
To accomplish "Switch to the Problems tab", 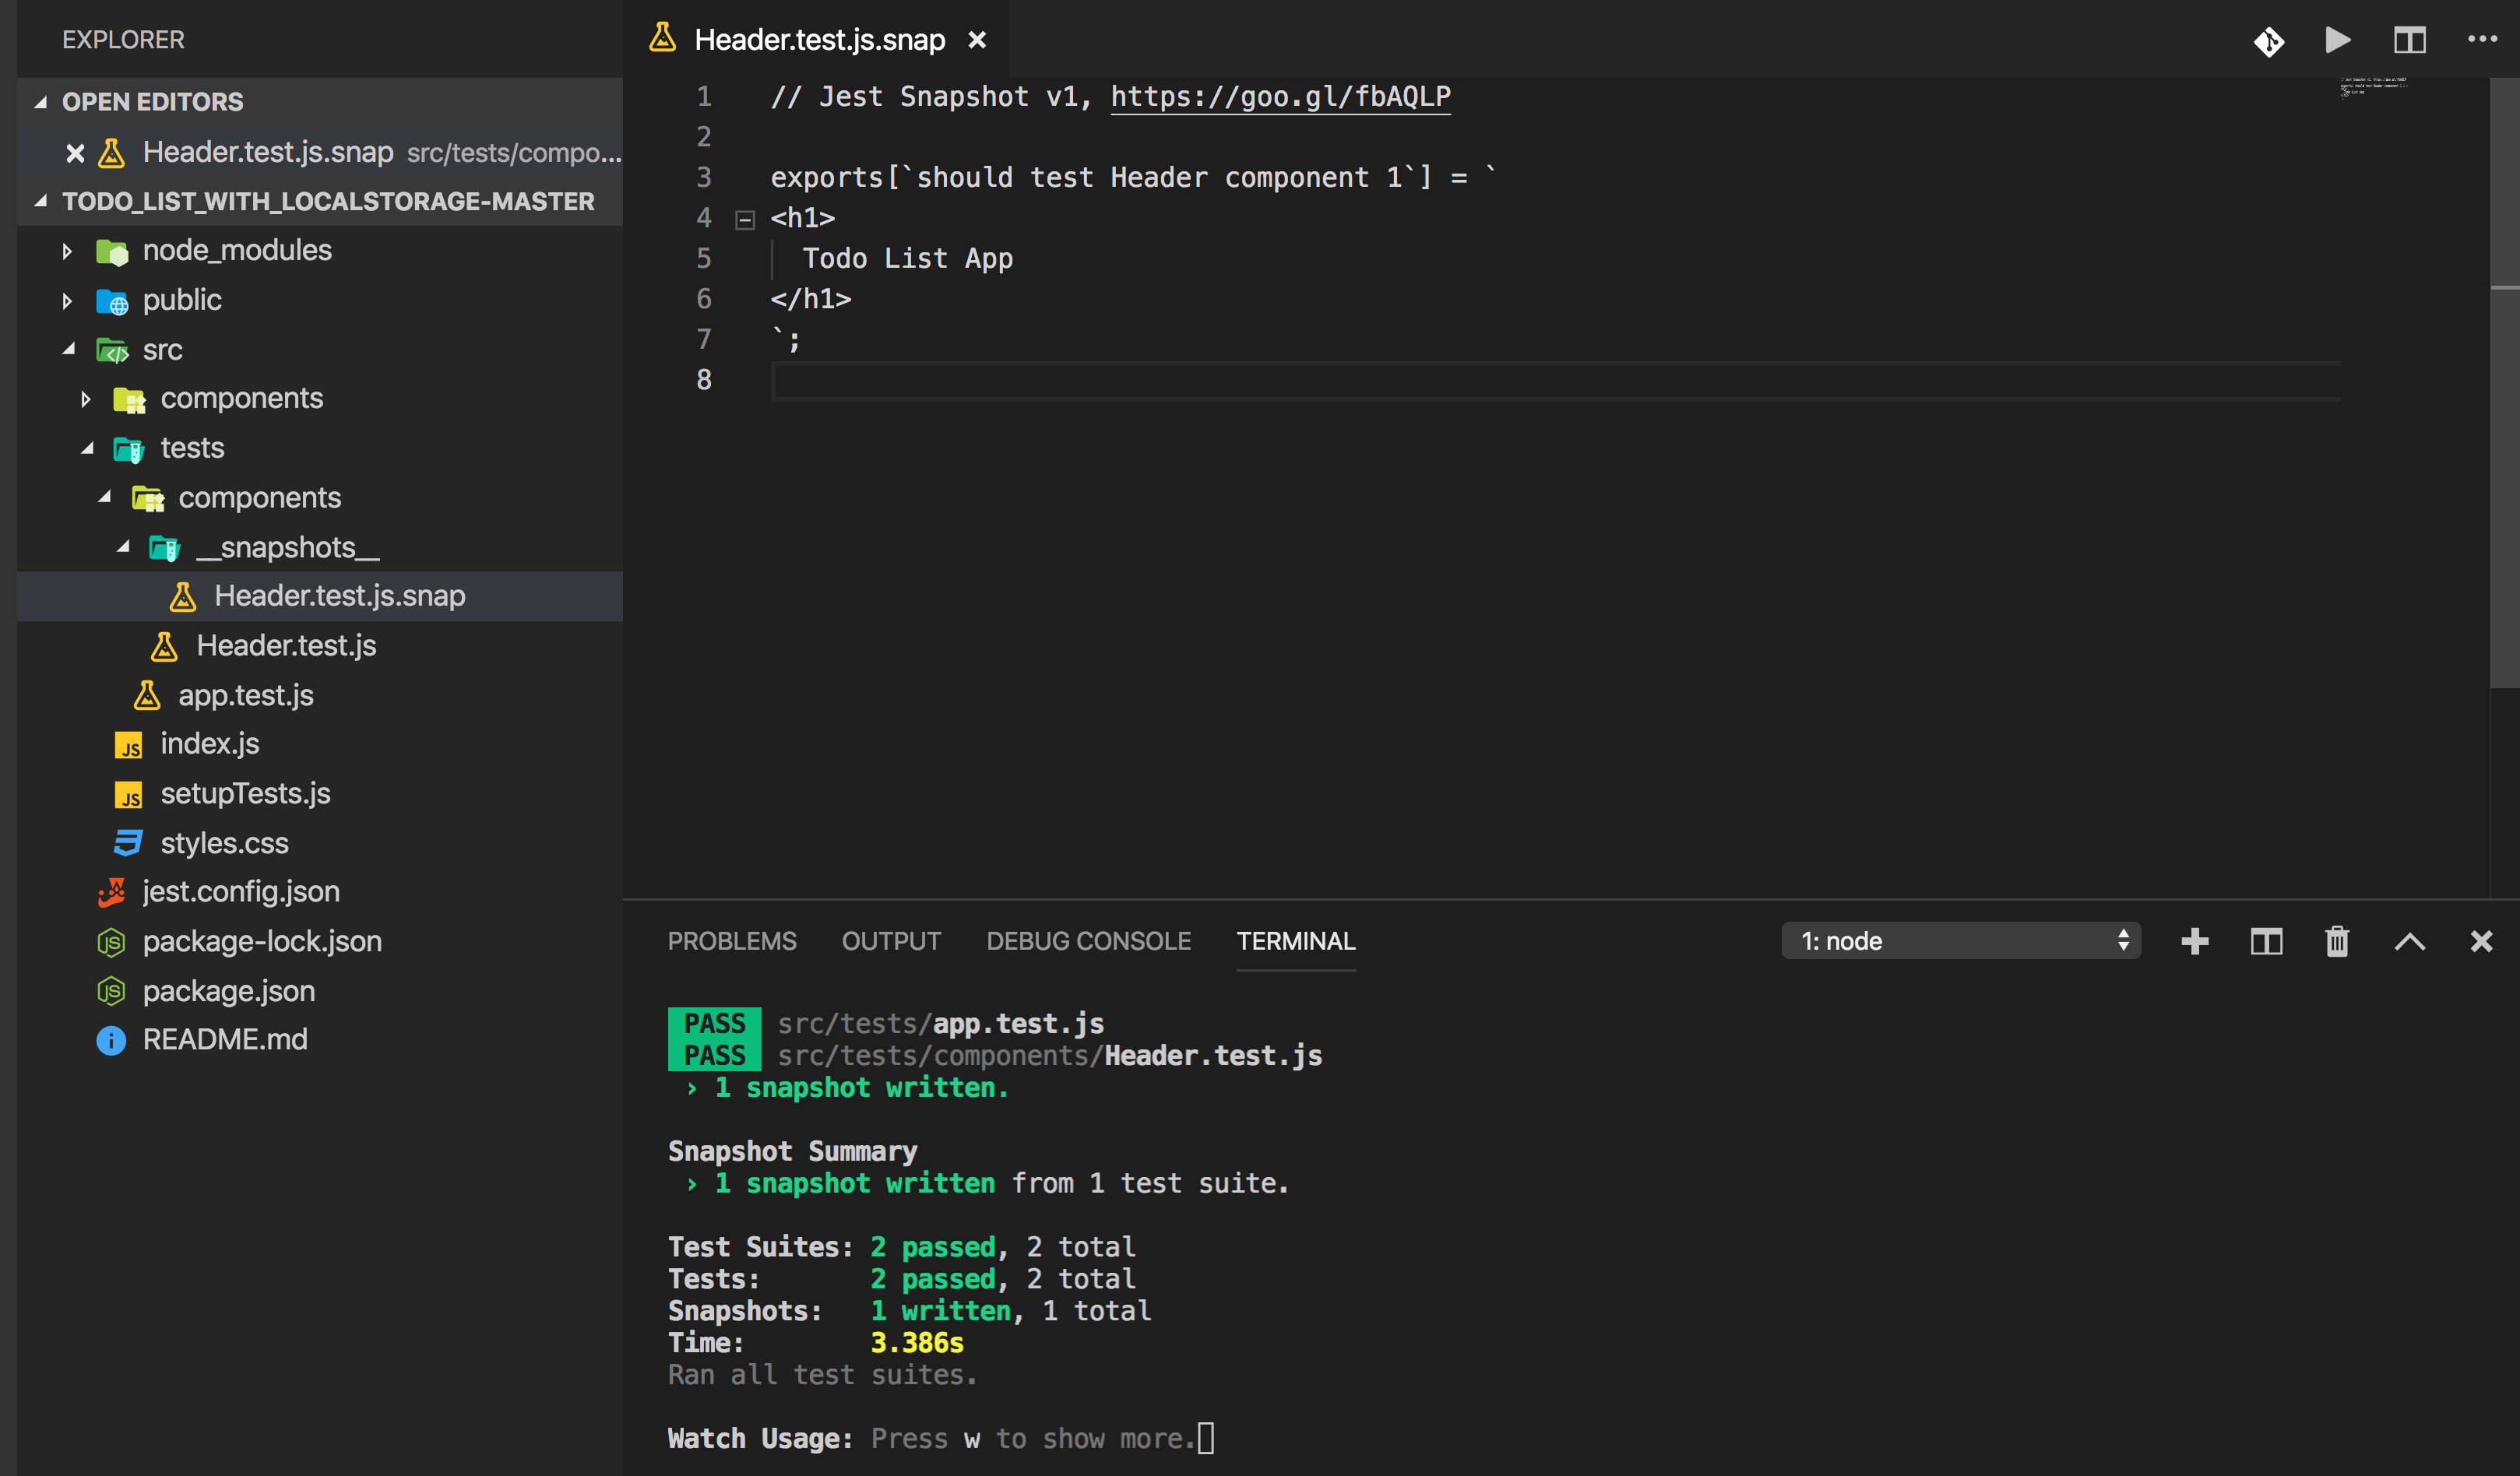I will [x=732, y=941].
